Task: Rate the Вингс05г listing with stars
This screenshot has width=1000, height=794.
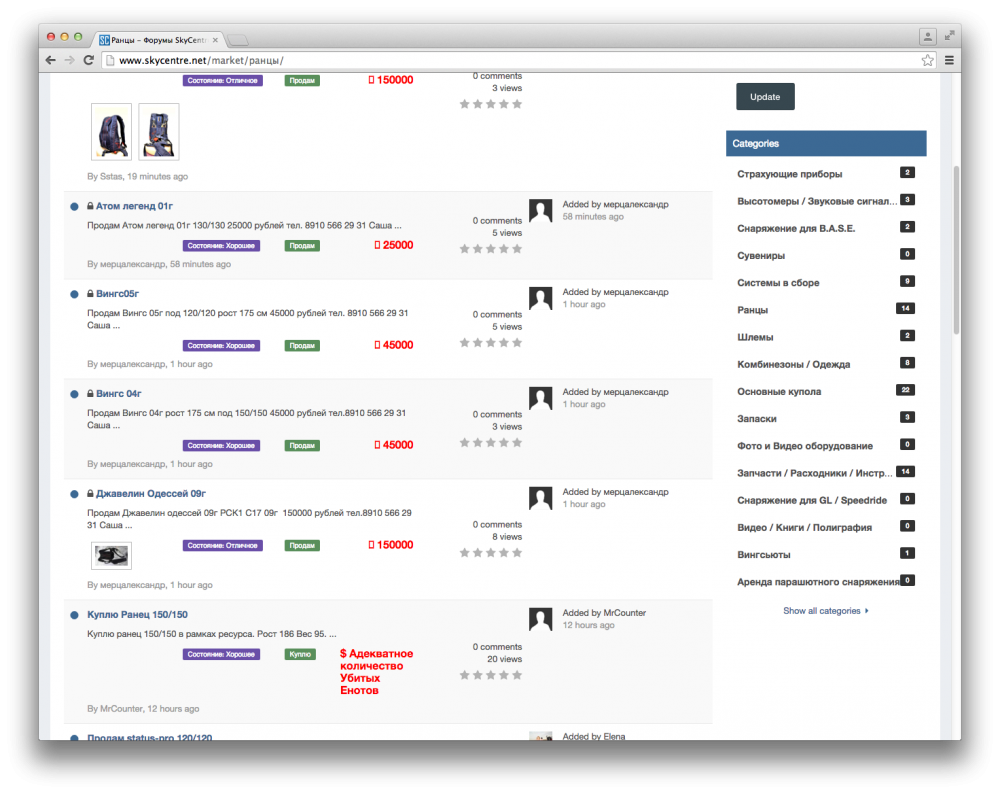Action: tap(490, 342)
